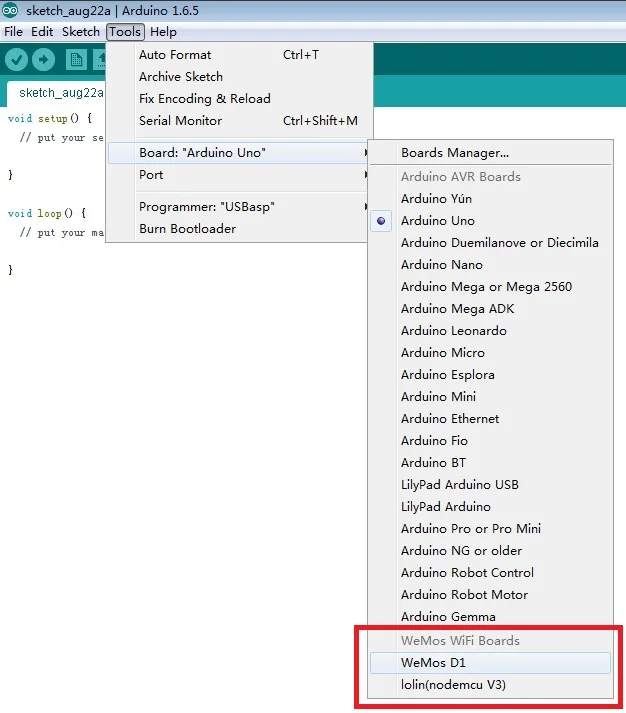Pick the Arduino Robot Motor board

490,595
